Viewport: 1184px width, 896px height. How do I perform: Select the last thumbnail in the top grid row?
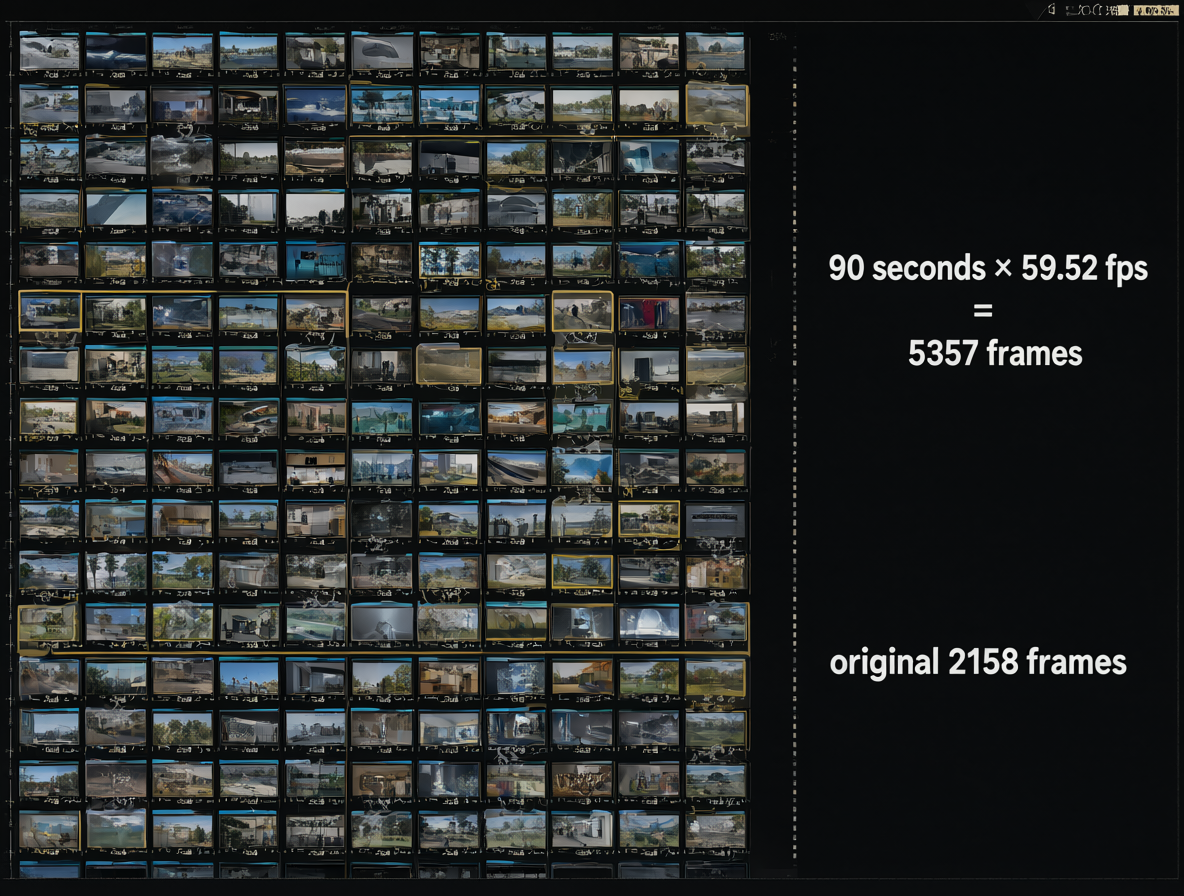(715, 52)
